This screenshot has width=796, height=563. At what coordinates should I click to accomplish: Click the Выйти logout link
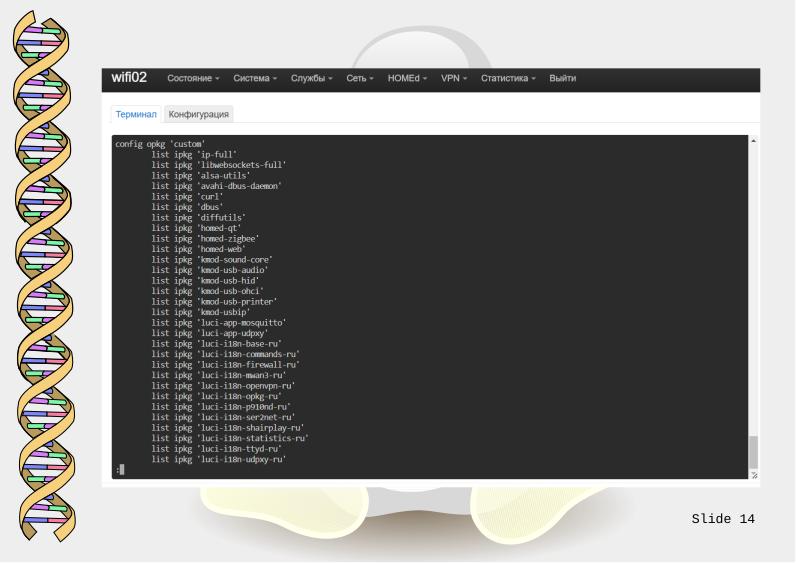[563, 79]
